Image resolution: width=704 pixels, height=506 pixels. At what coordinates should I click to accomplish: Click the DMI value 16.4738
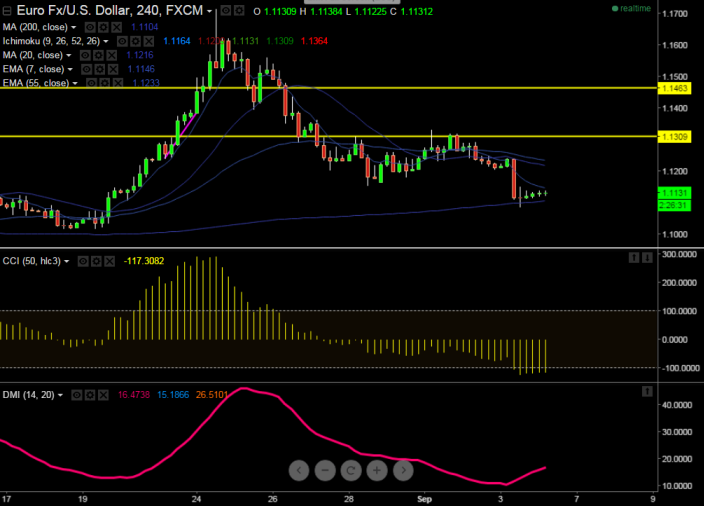coord(134,395)
